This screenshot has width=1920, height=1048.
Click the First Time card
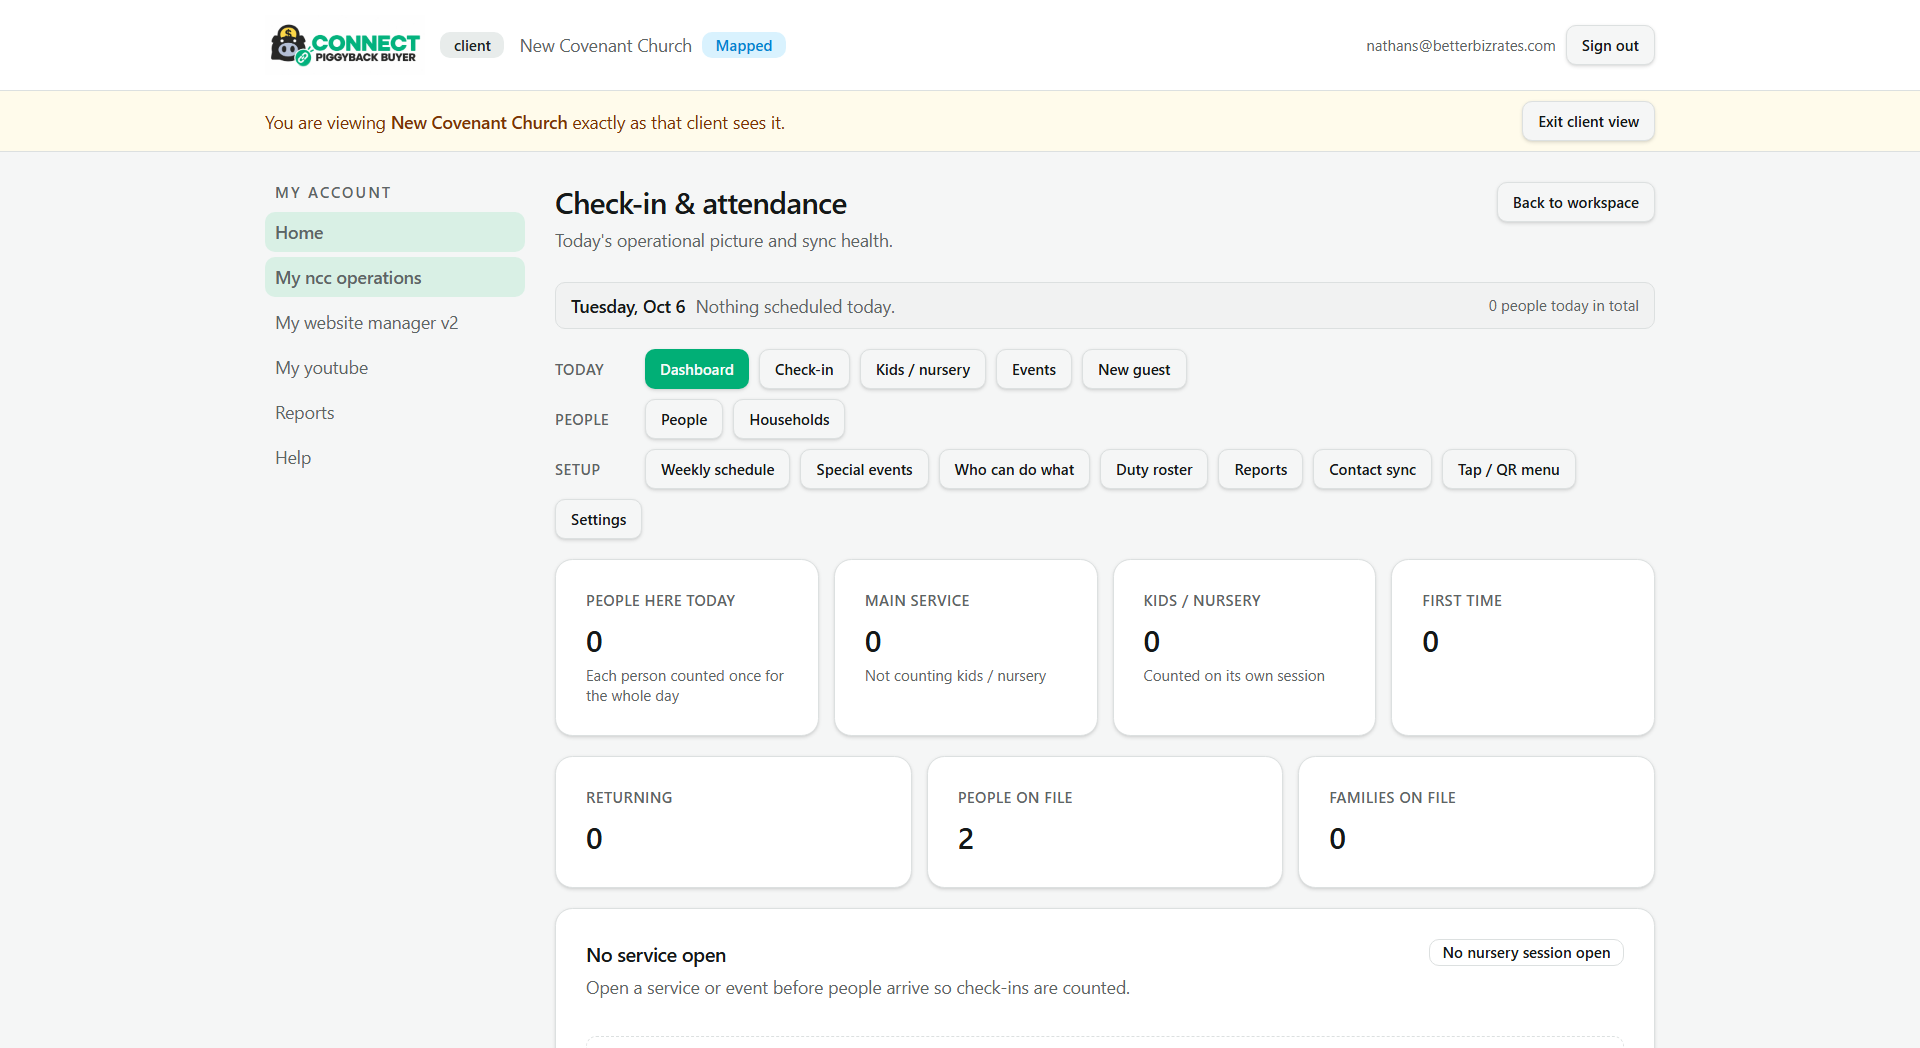click(1522, 648)
